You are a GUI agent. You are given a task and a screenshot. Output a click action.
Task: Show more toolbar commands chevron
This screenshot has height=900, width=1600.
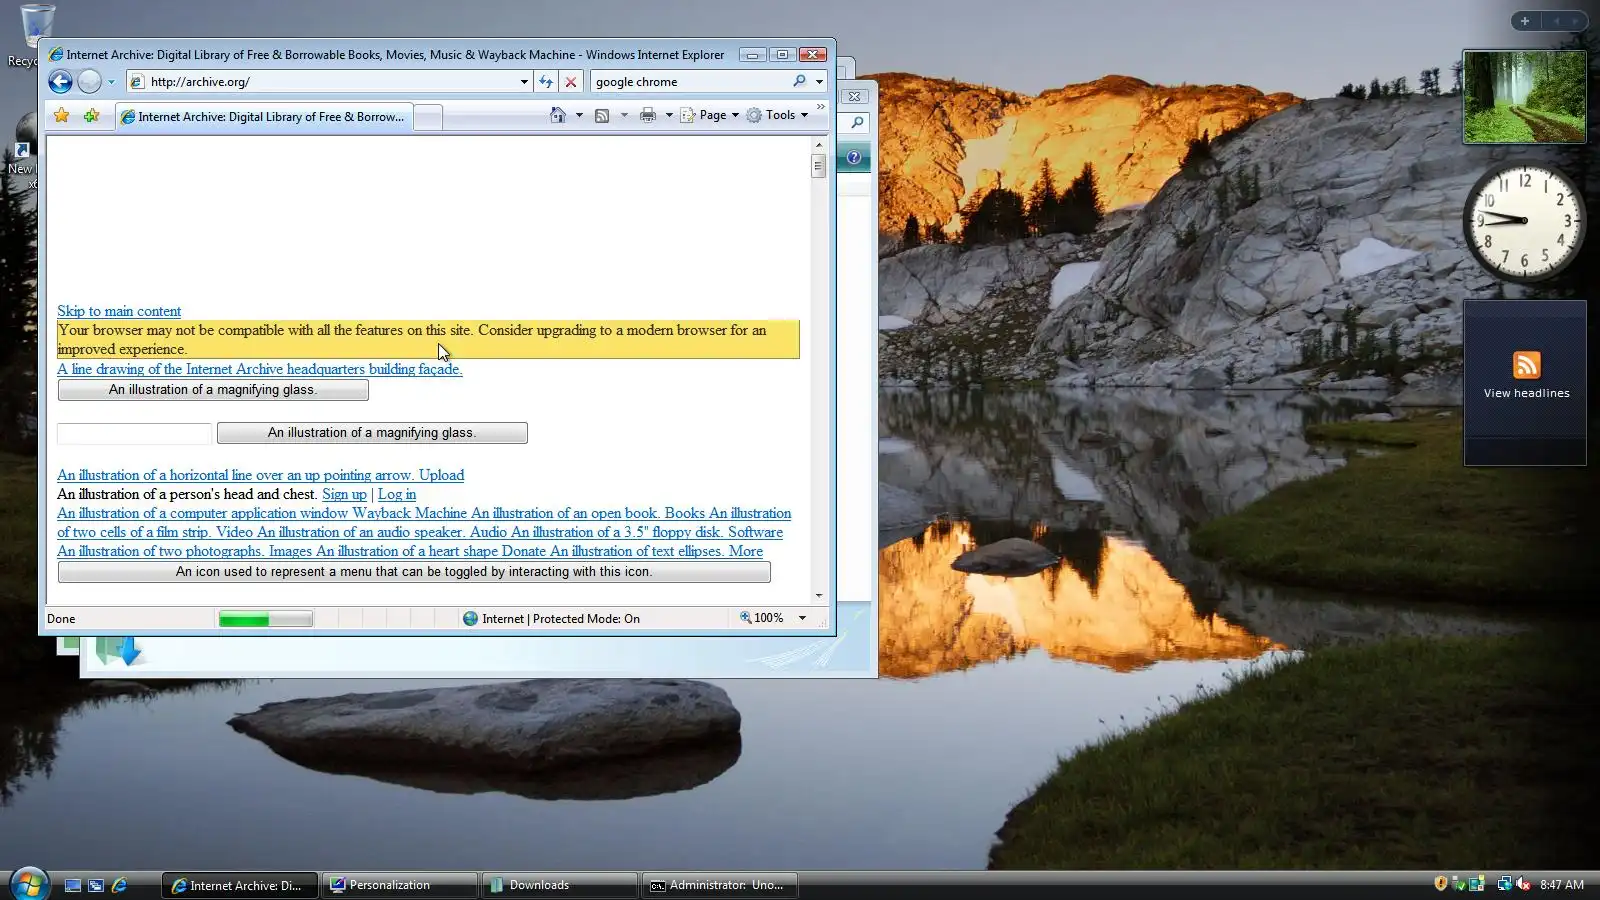[x=821, y=107]
